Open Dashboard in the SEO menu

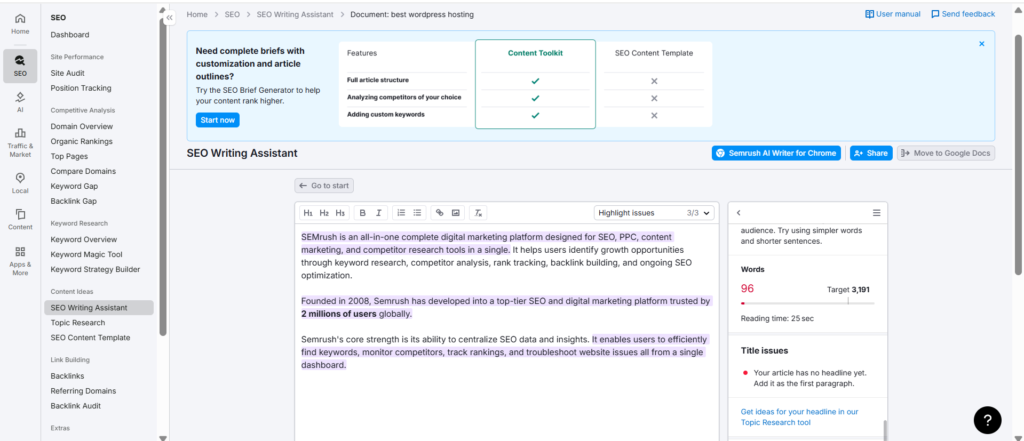tap(70, 35)
